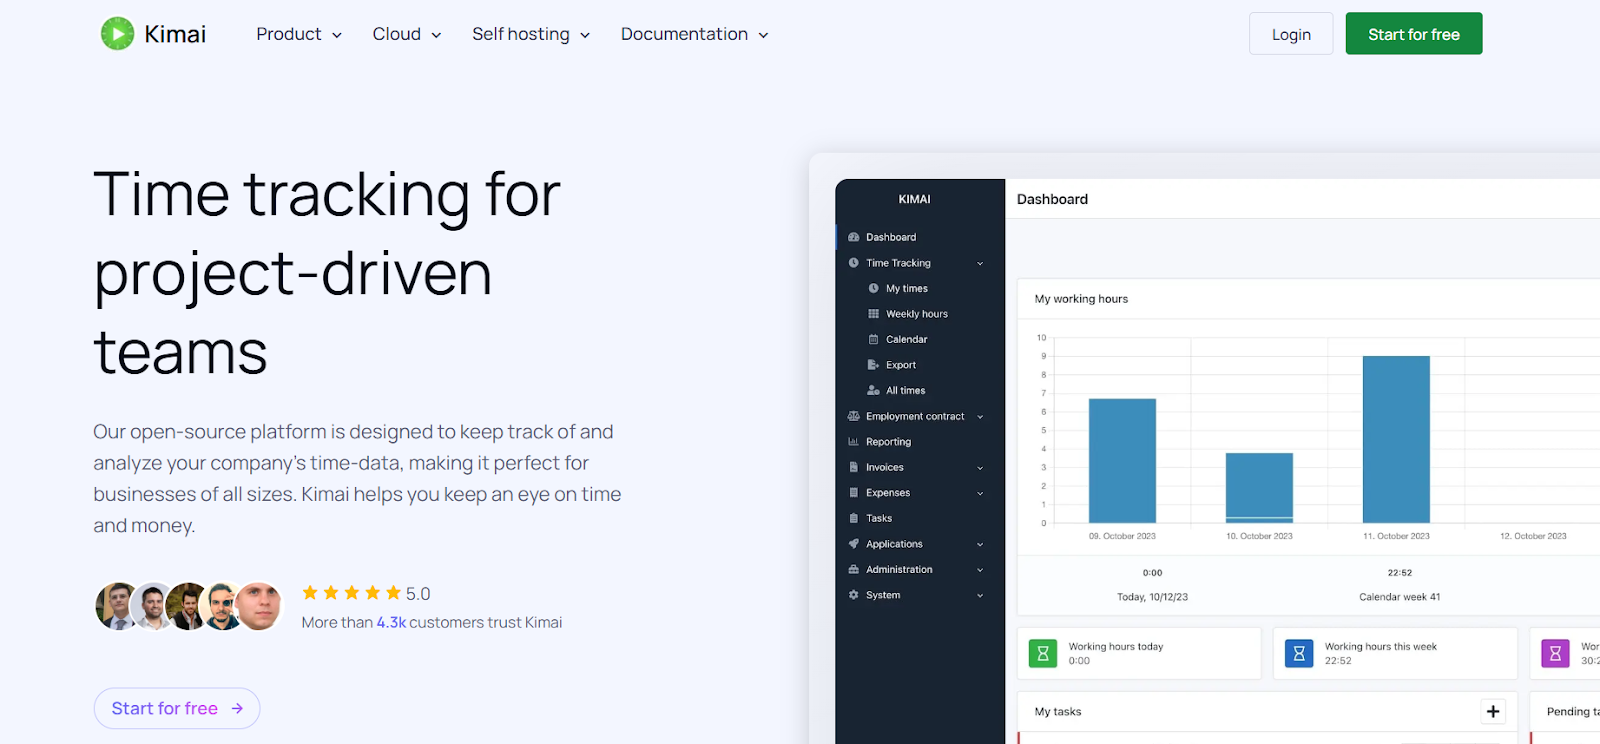Expand the Administration chevron
The width and height of the screenshot is (1600, 744).
pos(980,570)
